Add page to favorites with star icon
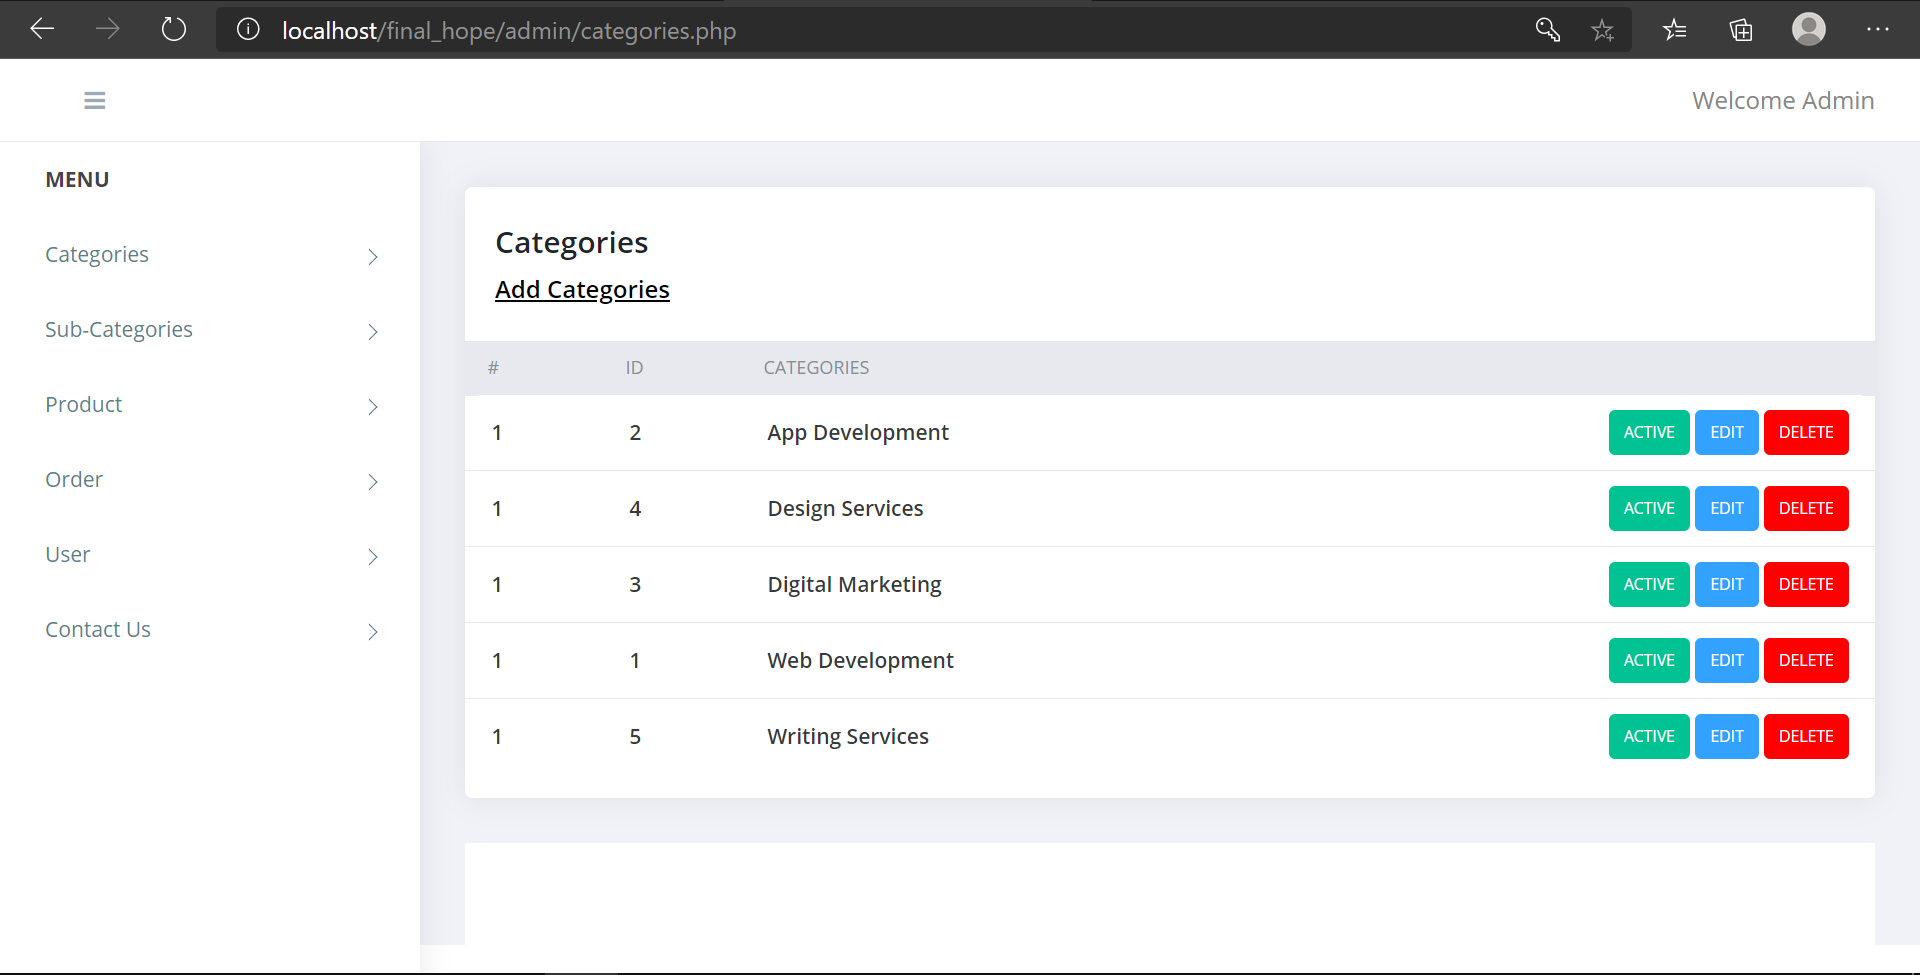Viewport: 1920px width, 975px height. (1602, 31)
